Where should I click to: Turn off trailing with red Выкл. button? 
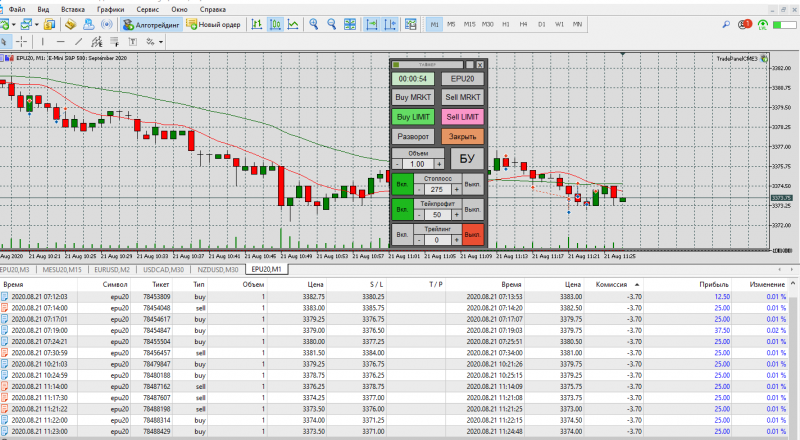(472, 235)
